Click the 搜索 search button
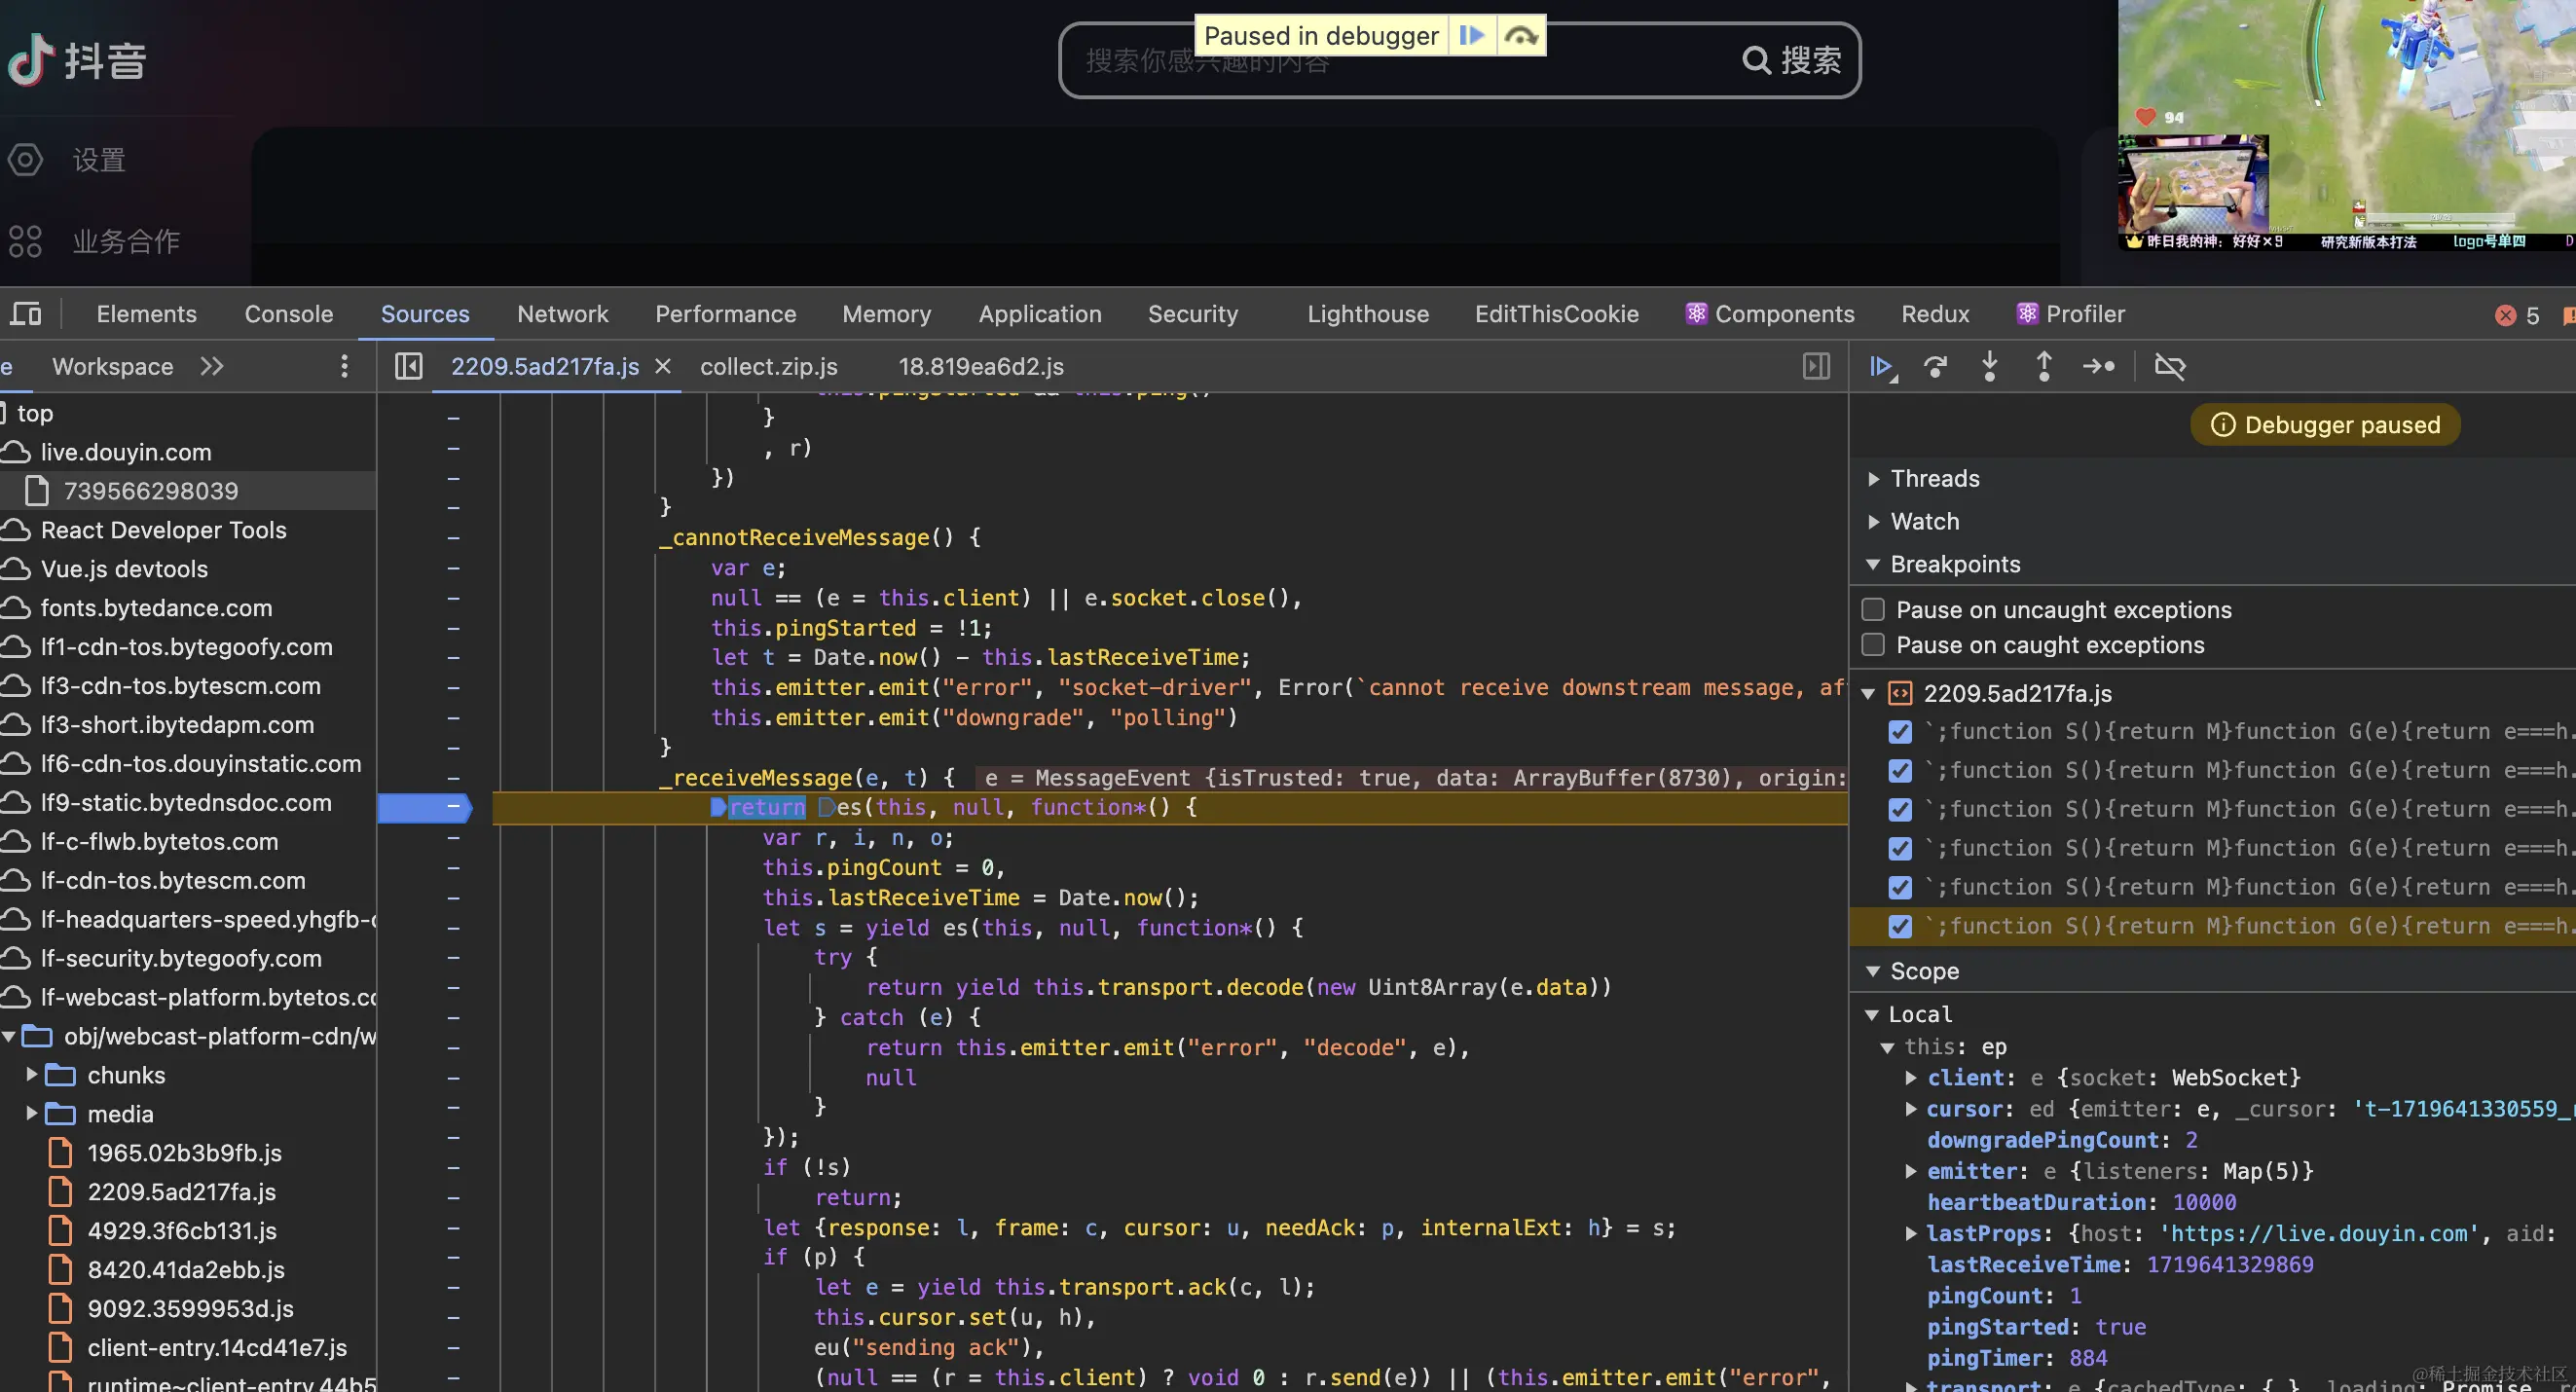This screenshot has width=2576, height=1392. tap(1791, 60)
